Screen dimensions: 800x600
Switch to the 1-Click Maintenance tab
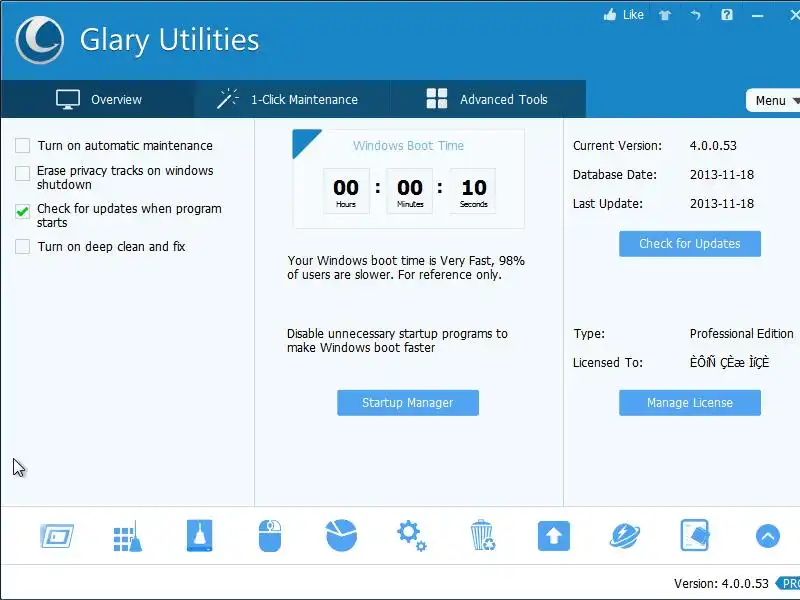pos(292,99)
